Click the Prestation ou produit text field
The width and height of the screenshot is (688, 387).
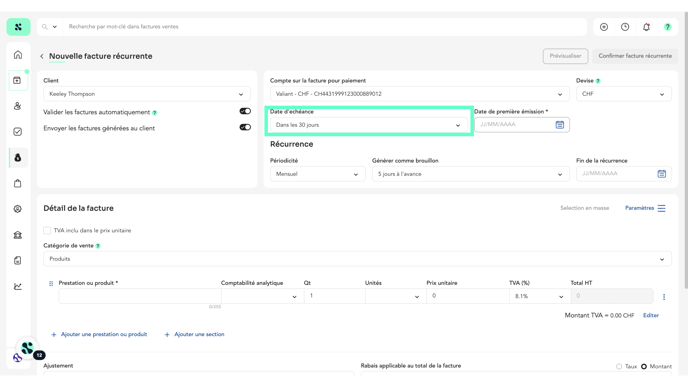click(140, 296)
